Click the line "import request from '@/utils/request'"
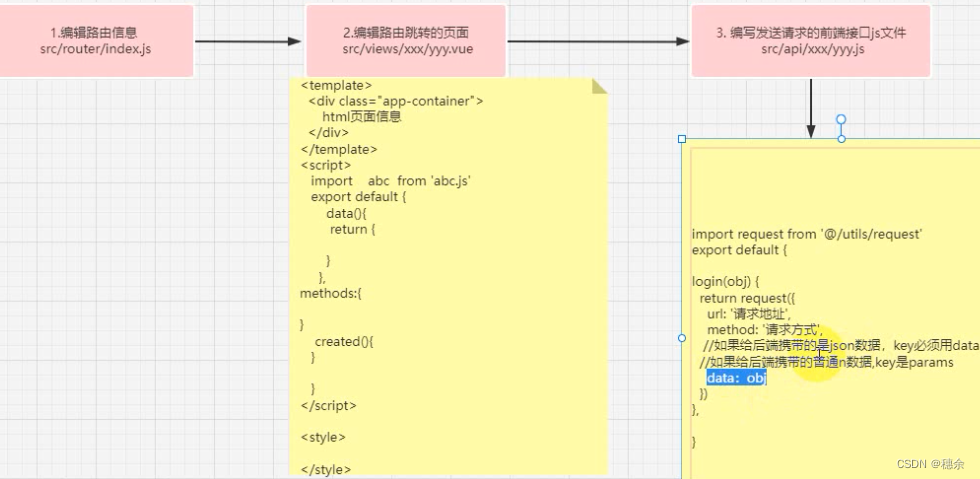Screen dimensions: 980x479 808,234
